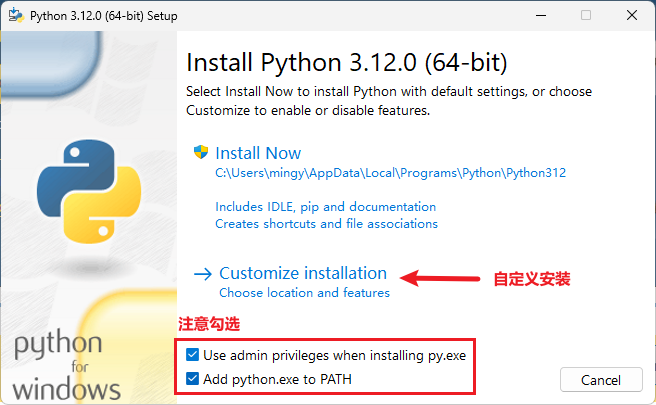The width and height of the screenshot is (656, 405).
Task: Click the Python icon in the title bar
Action: tap(14, 16)
